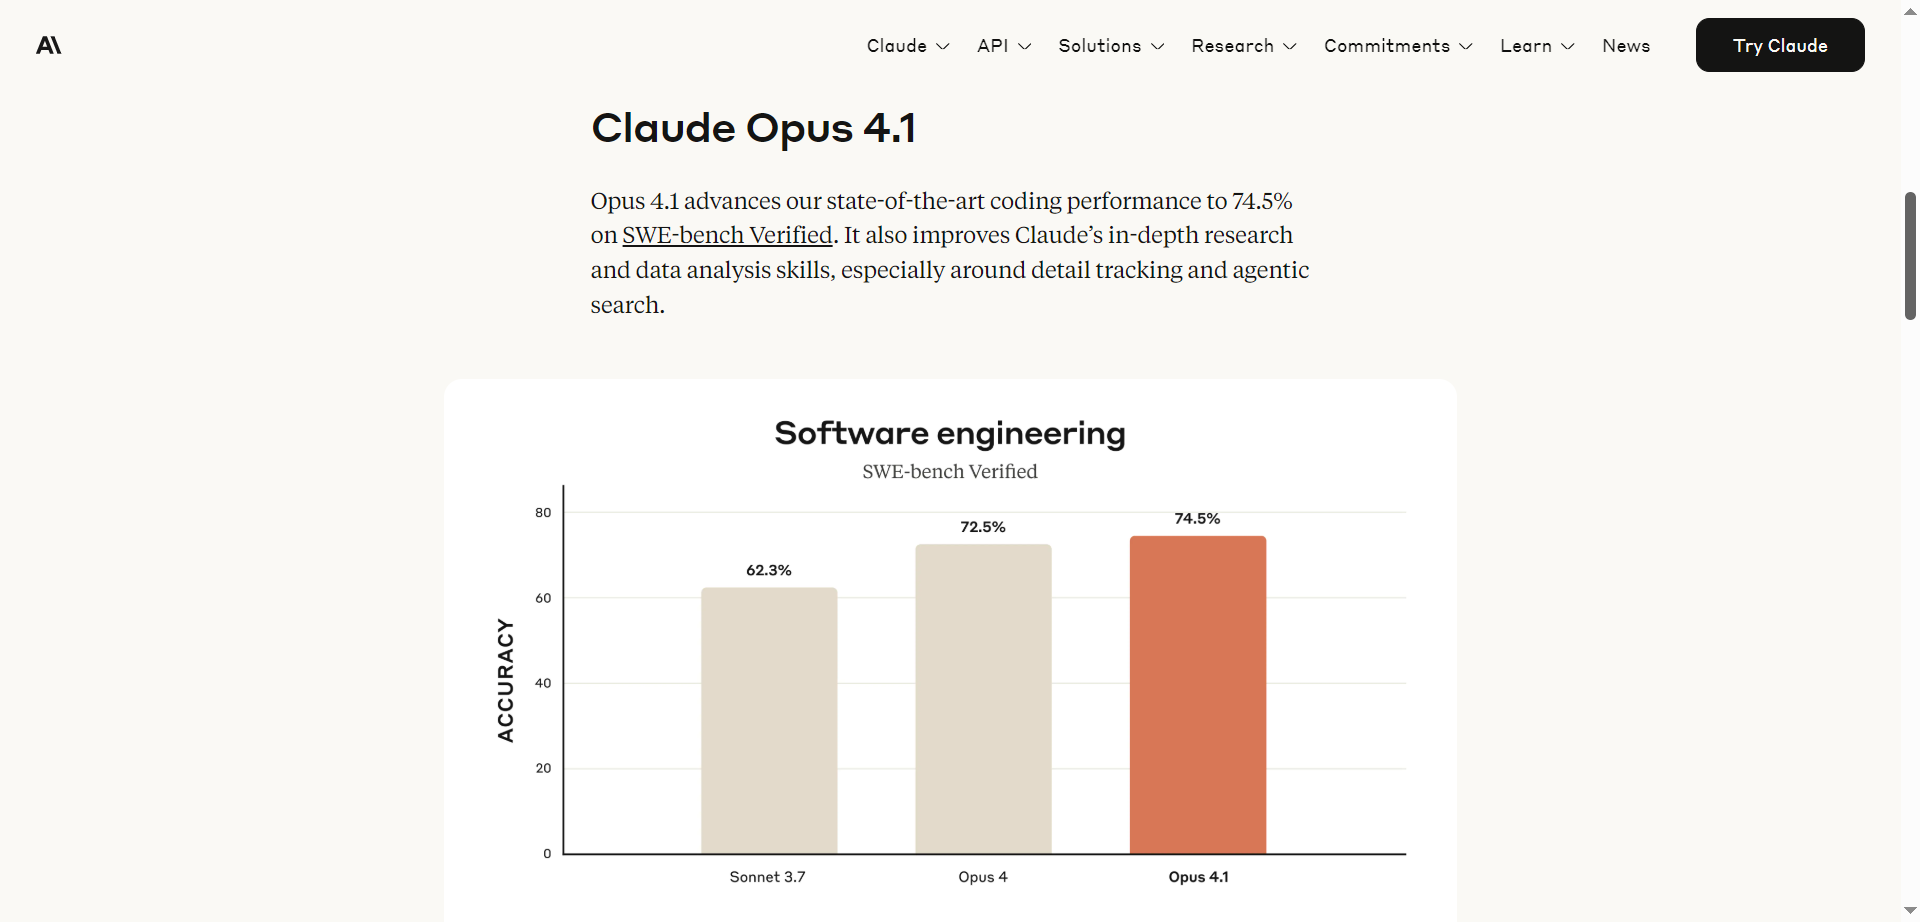
Task: Select the Sonnet 3.7 bar
Action: [769, 721]
